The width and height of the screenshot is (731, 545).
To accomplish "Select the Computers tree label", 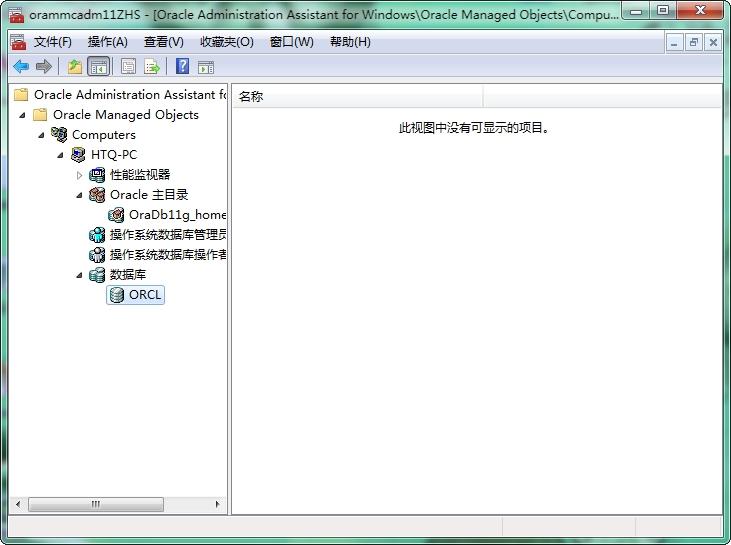I will pyautogui.click(x=103, y=135).
